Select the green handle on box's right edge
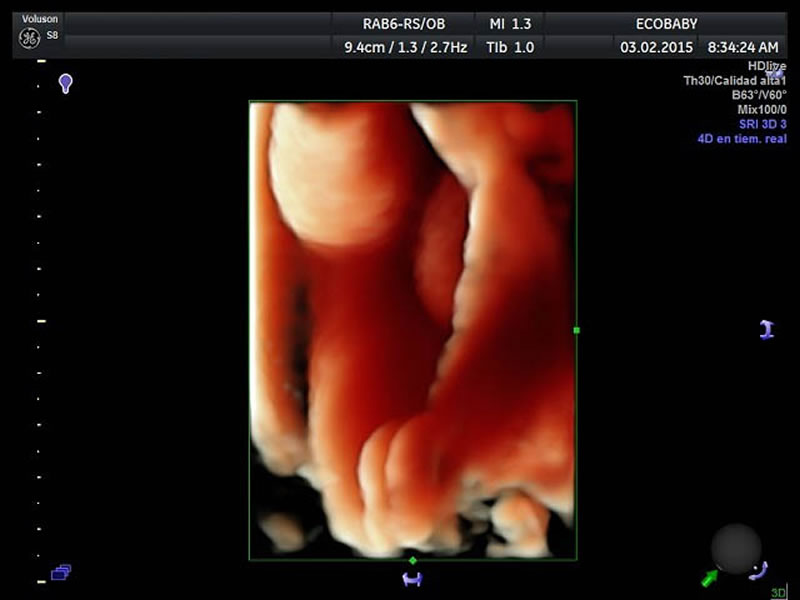Image resolution: width=800 pixels, height=600 pixels. pyautogui.click(x=576, y=329)
